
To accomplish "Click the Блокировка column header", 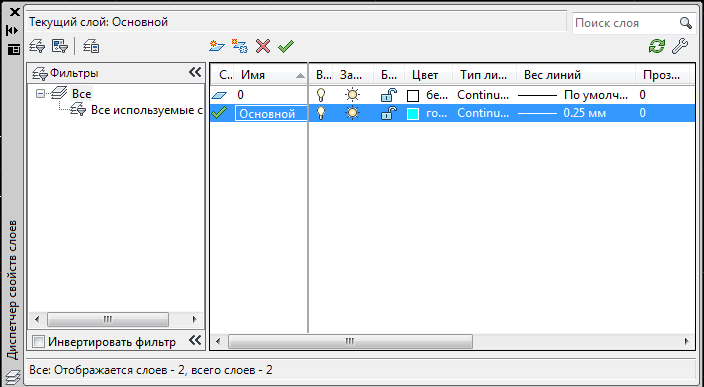I will tap(389, 75).
